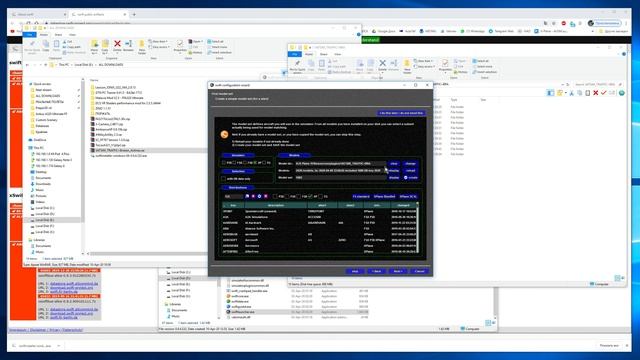
Task: Click up-arrow icon in ALL DOWNLOADS address bar
Action: click(45, 64)
